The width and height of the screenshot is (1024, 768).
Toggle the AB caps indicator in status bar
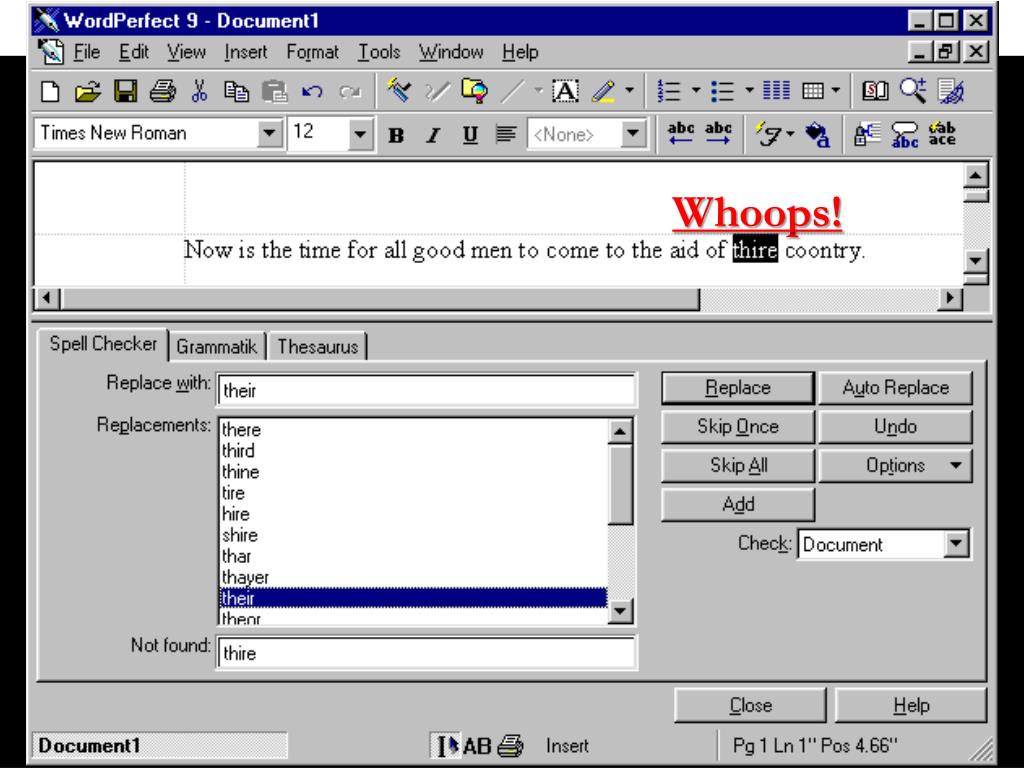[477, 745]
